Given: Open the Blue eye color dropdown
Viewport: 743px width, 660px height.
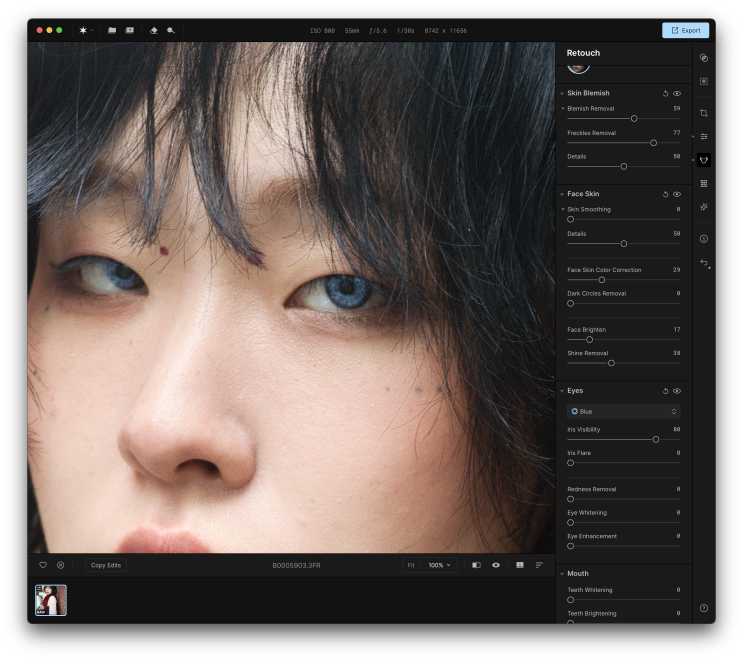Looking at the screenshot, I should coord(623,411).
